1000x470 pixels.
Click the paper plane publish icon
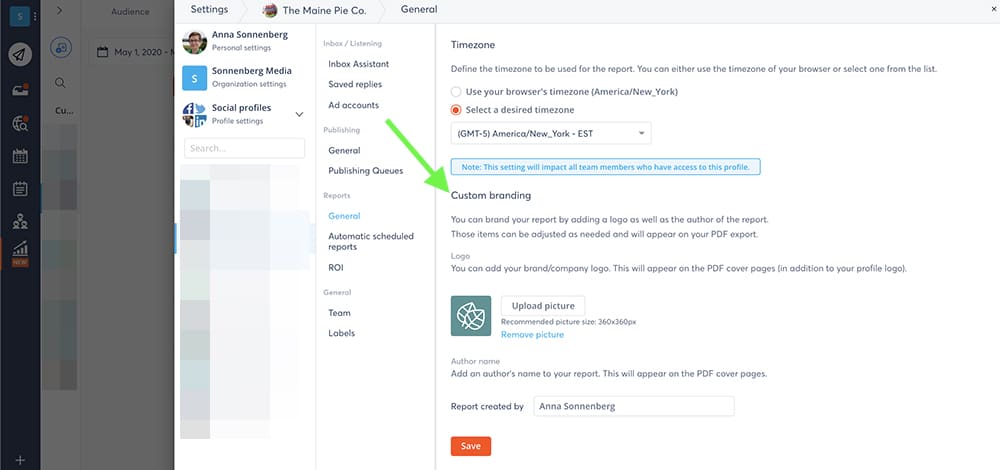(20, 56)
